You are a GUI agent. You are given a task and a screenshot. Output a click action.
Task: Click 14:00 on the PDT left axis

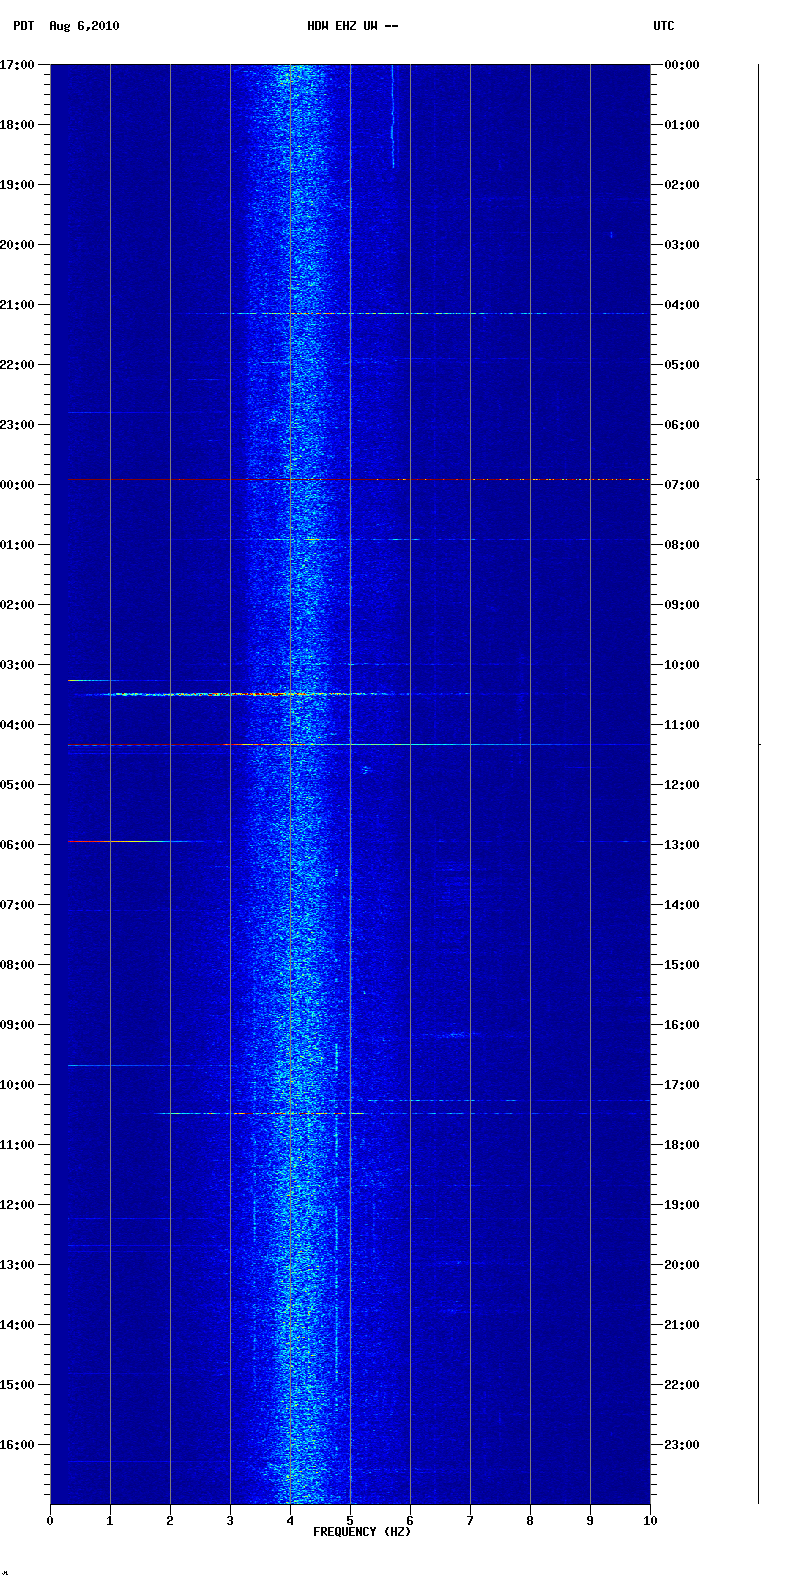click(x=19, y=1325)
